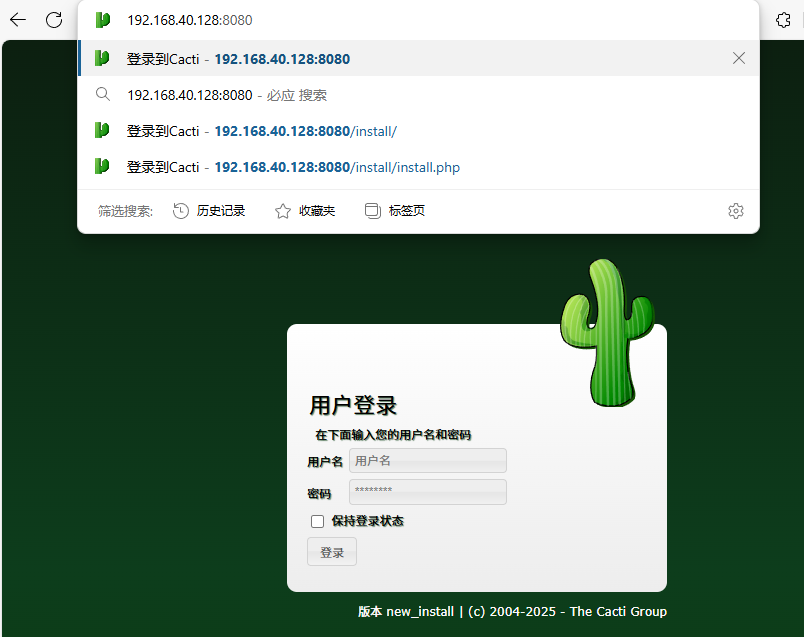The width and height of the screenshot is (804, 637).
Task: Click the 筛选搜索: label
Action: point(126,211)
